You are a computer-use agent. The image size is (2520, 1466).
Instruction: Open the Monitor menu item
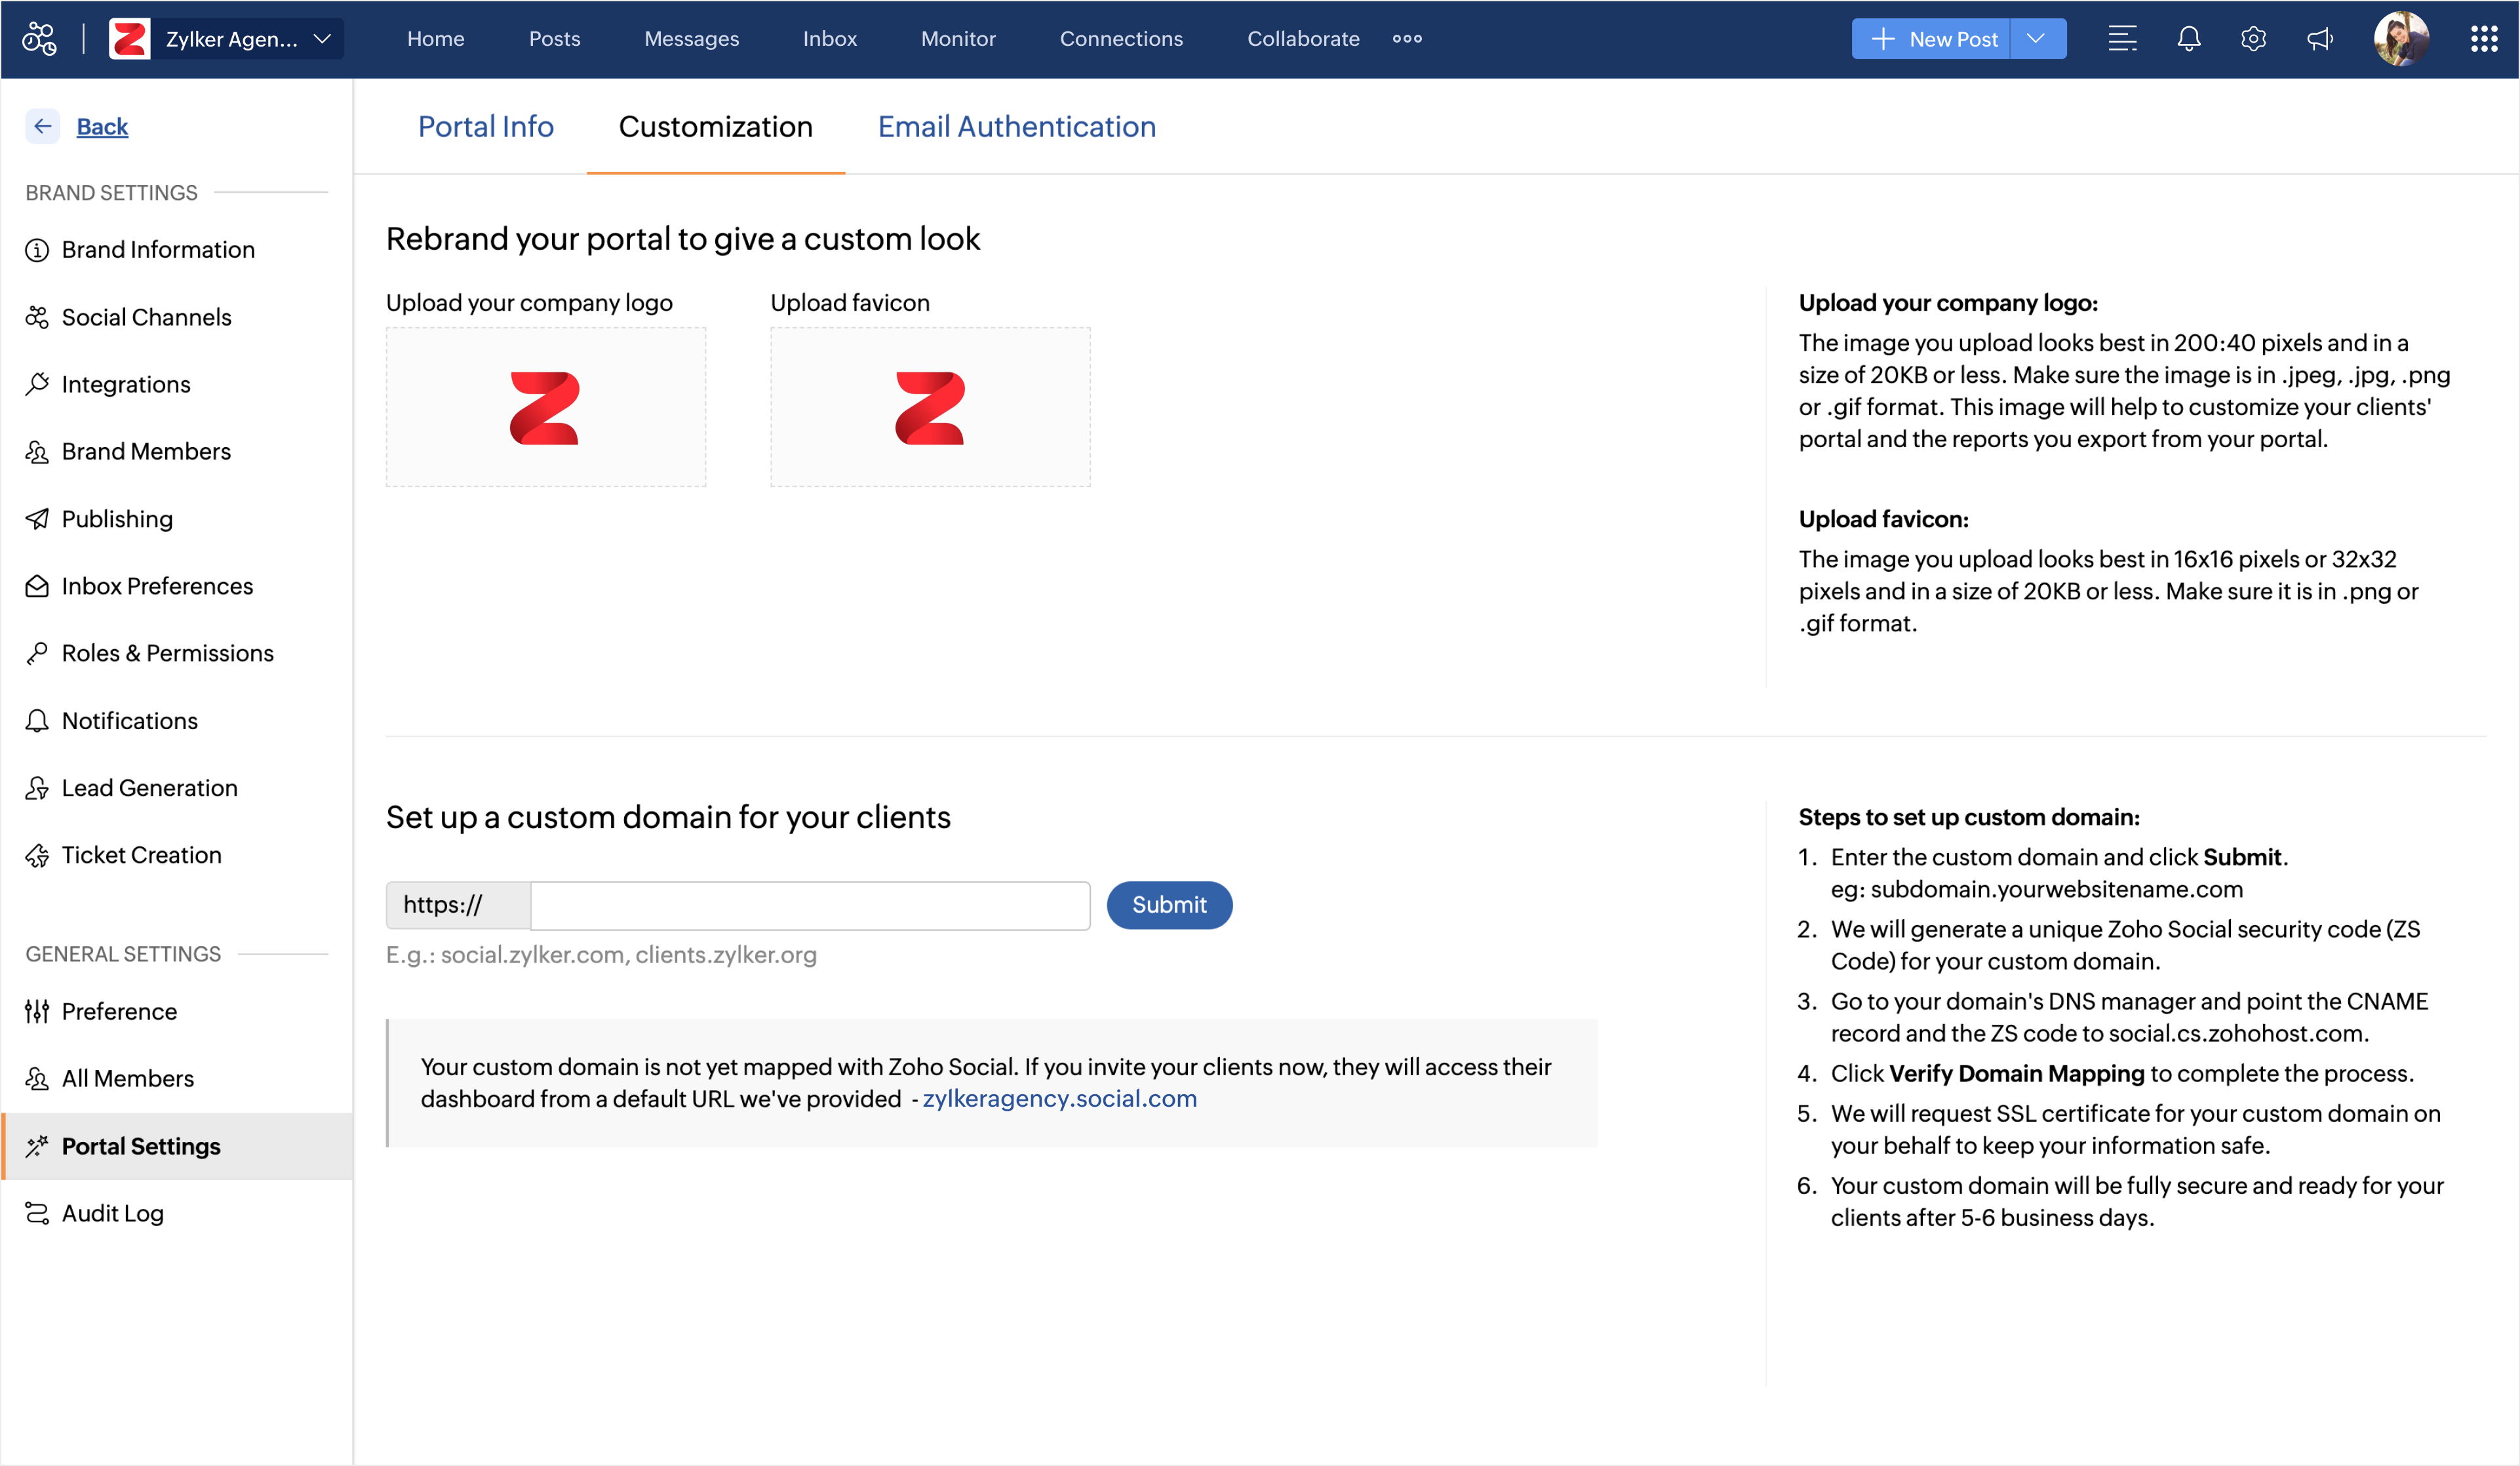tap(957, 39)
